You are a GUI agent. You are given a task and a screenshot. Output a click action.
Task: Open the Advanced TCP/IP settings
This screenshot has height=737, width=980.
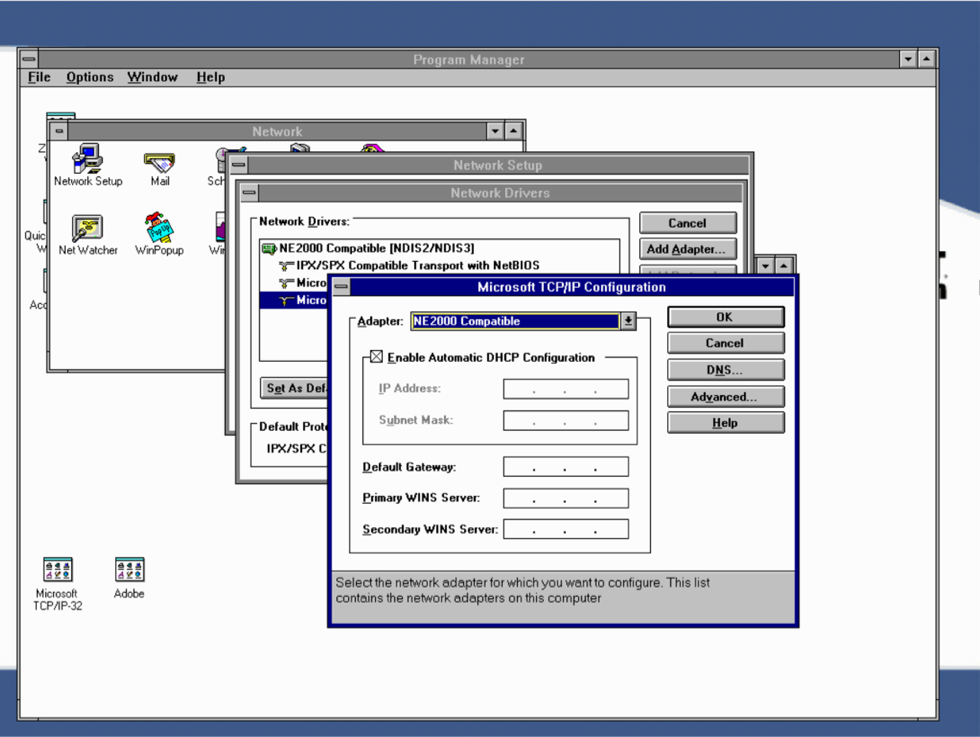[726, 397]
